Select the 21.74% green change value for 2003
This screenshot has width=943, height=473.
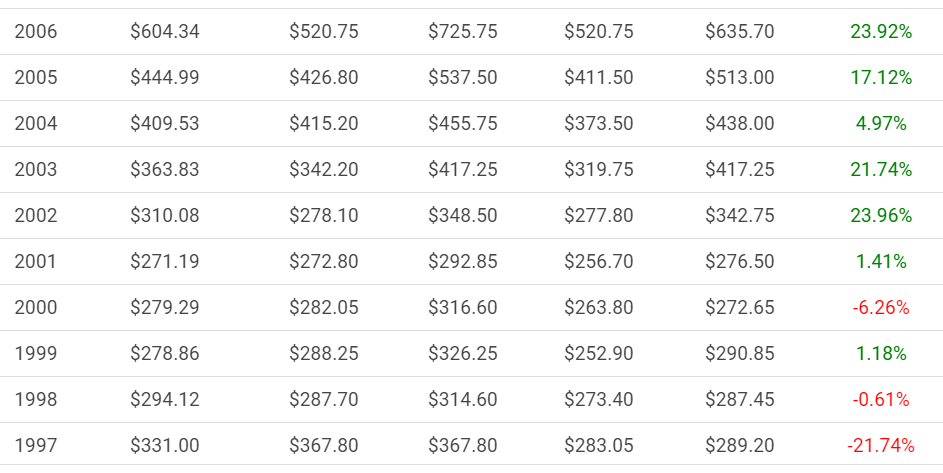(881, 169)
